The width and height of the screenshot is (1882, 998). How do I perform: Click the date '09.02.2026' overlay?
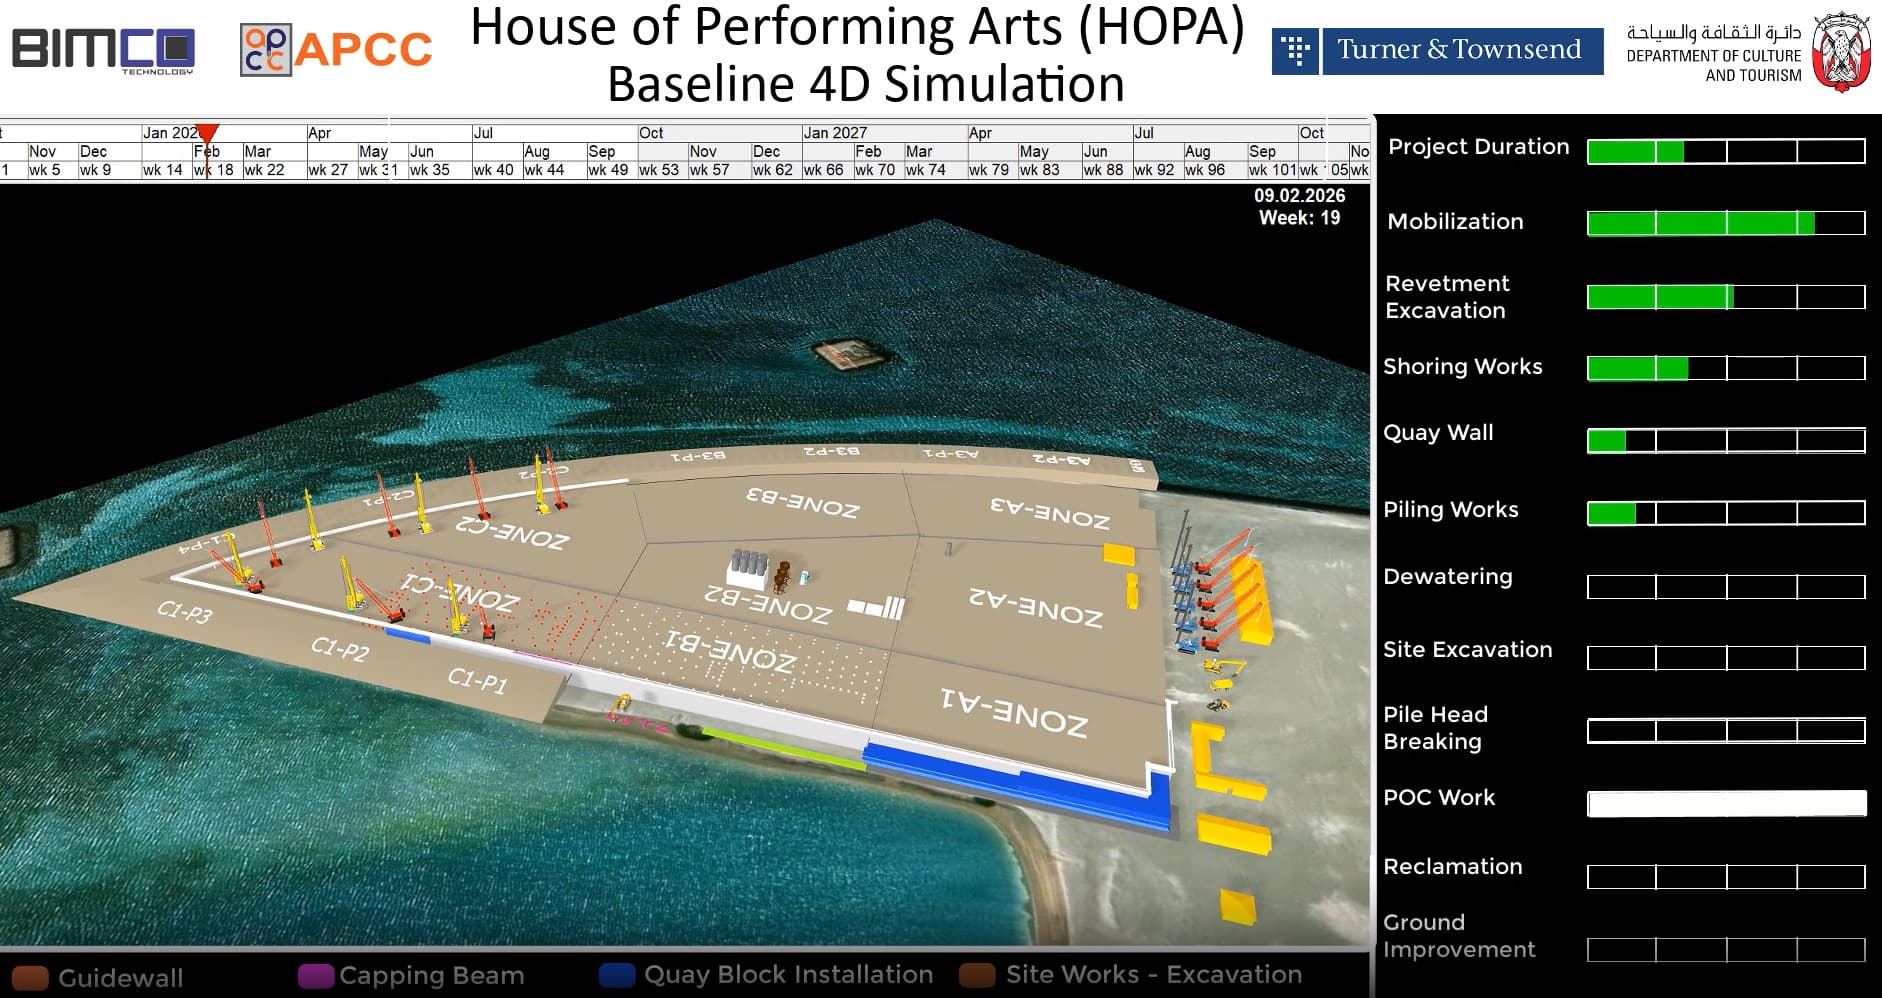tap(1299, 196)
